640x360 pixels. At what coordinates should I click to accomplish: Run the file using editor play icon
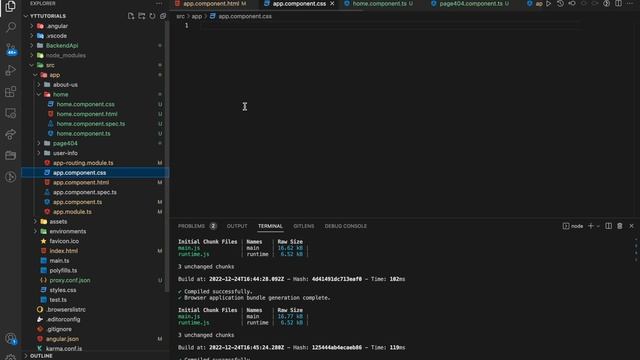coord(549,4)
